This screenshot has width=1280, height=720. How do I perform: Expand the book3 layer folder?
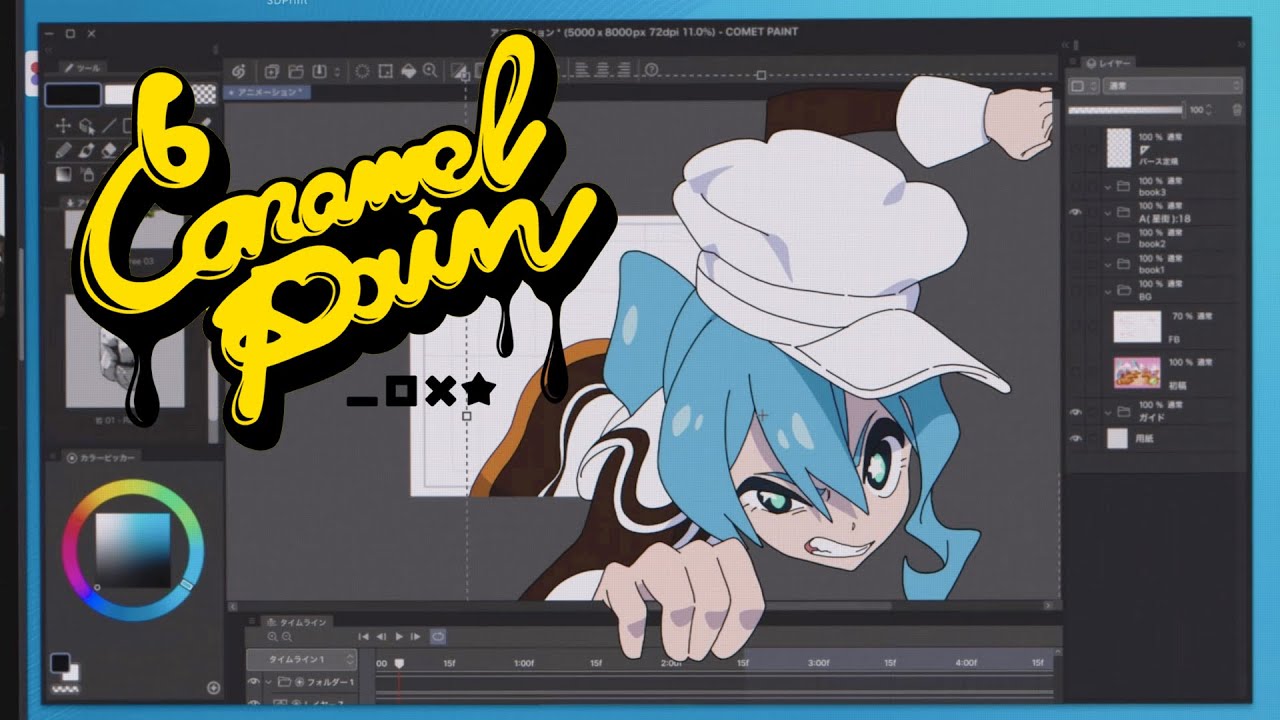pos(1108,186)
